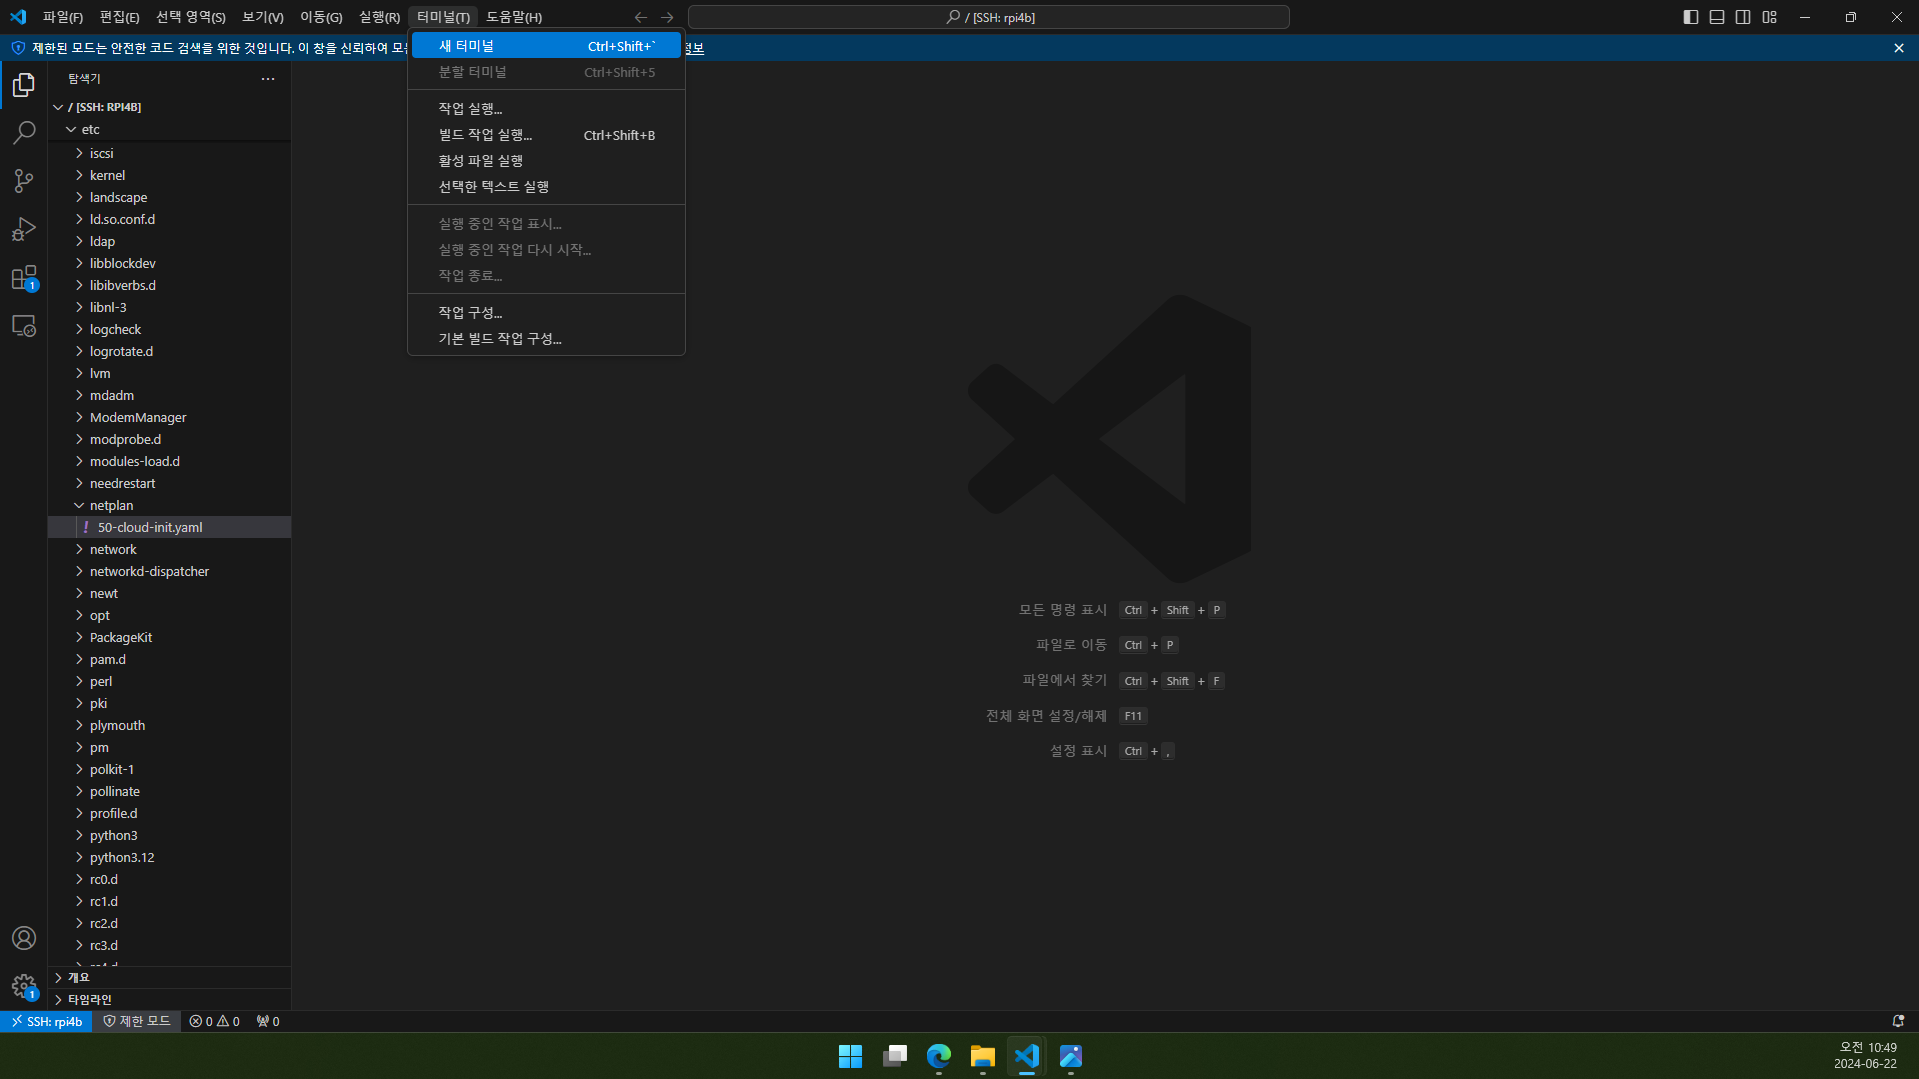Close the restricted mode banner
The width and height of the screenshot is (1919, 1079).
(x=1899, y=48)
